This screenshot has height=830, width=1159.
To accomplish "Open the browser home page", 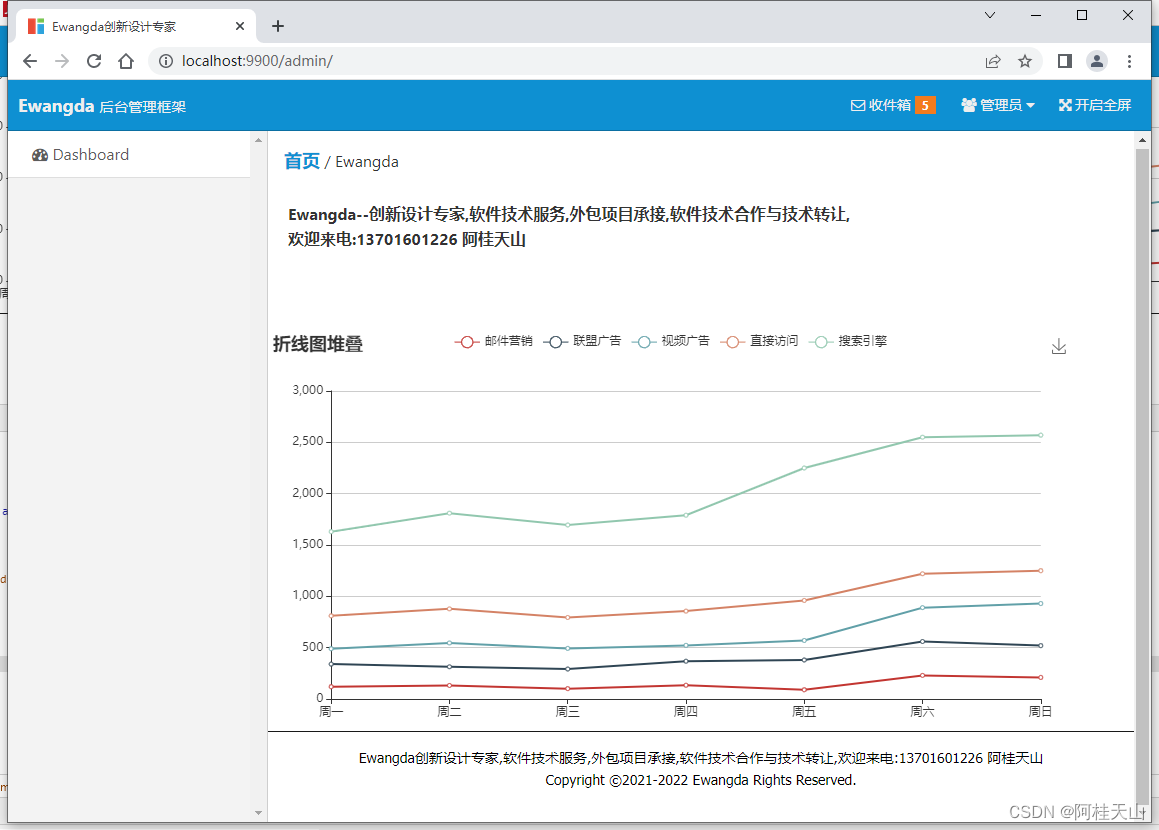I will pos(126,61).
